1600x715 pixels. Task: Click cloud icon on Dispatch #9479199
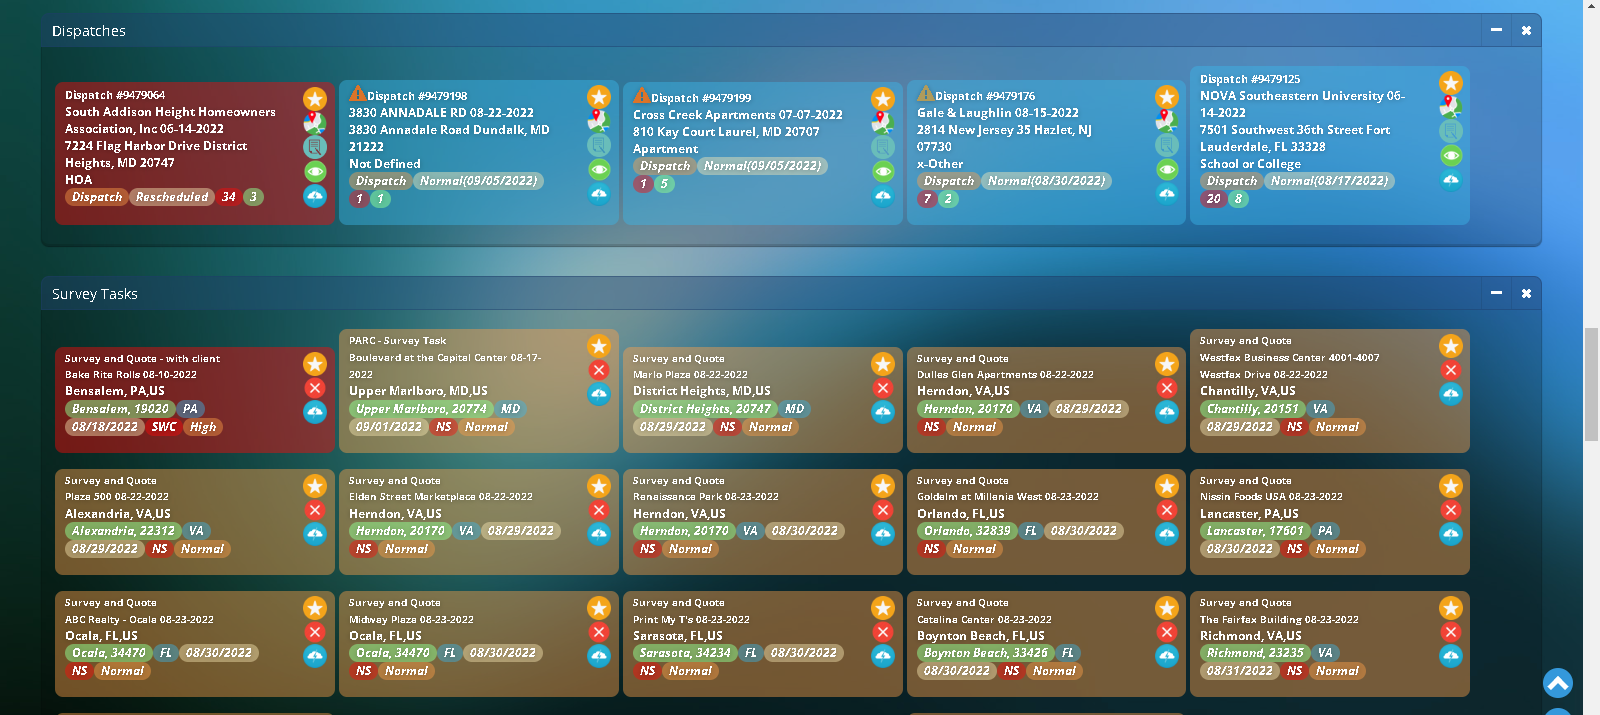pyautogui.click(x=883, y=195)
